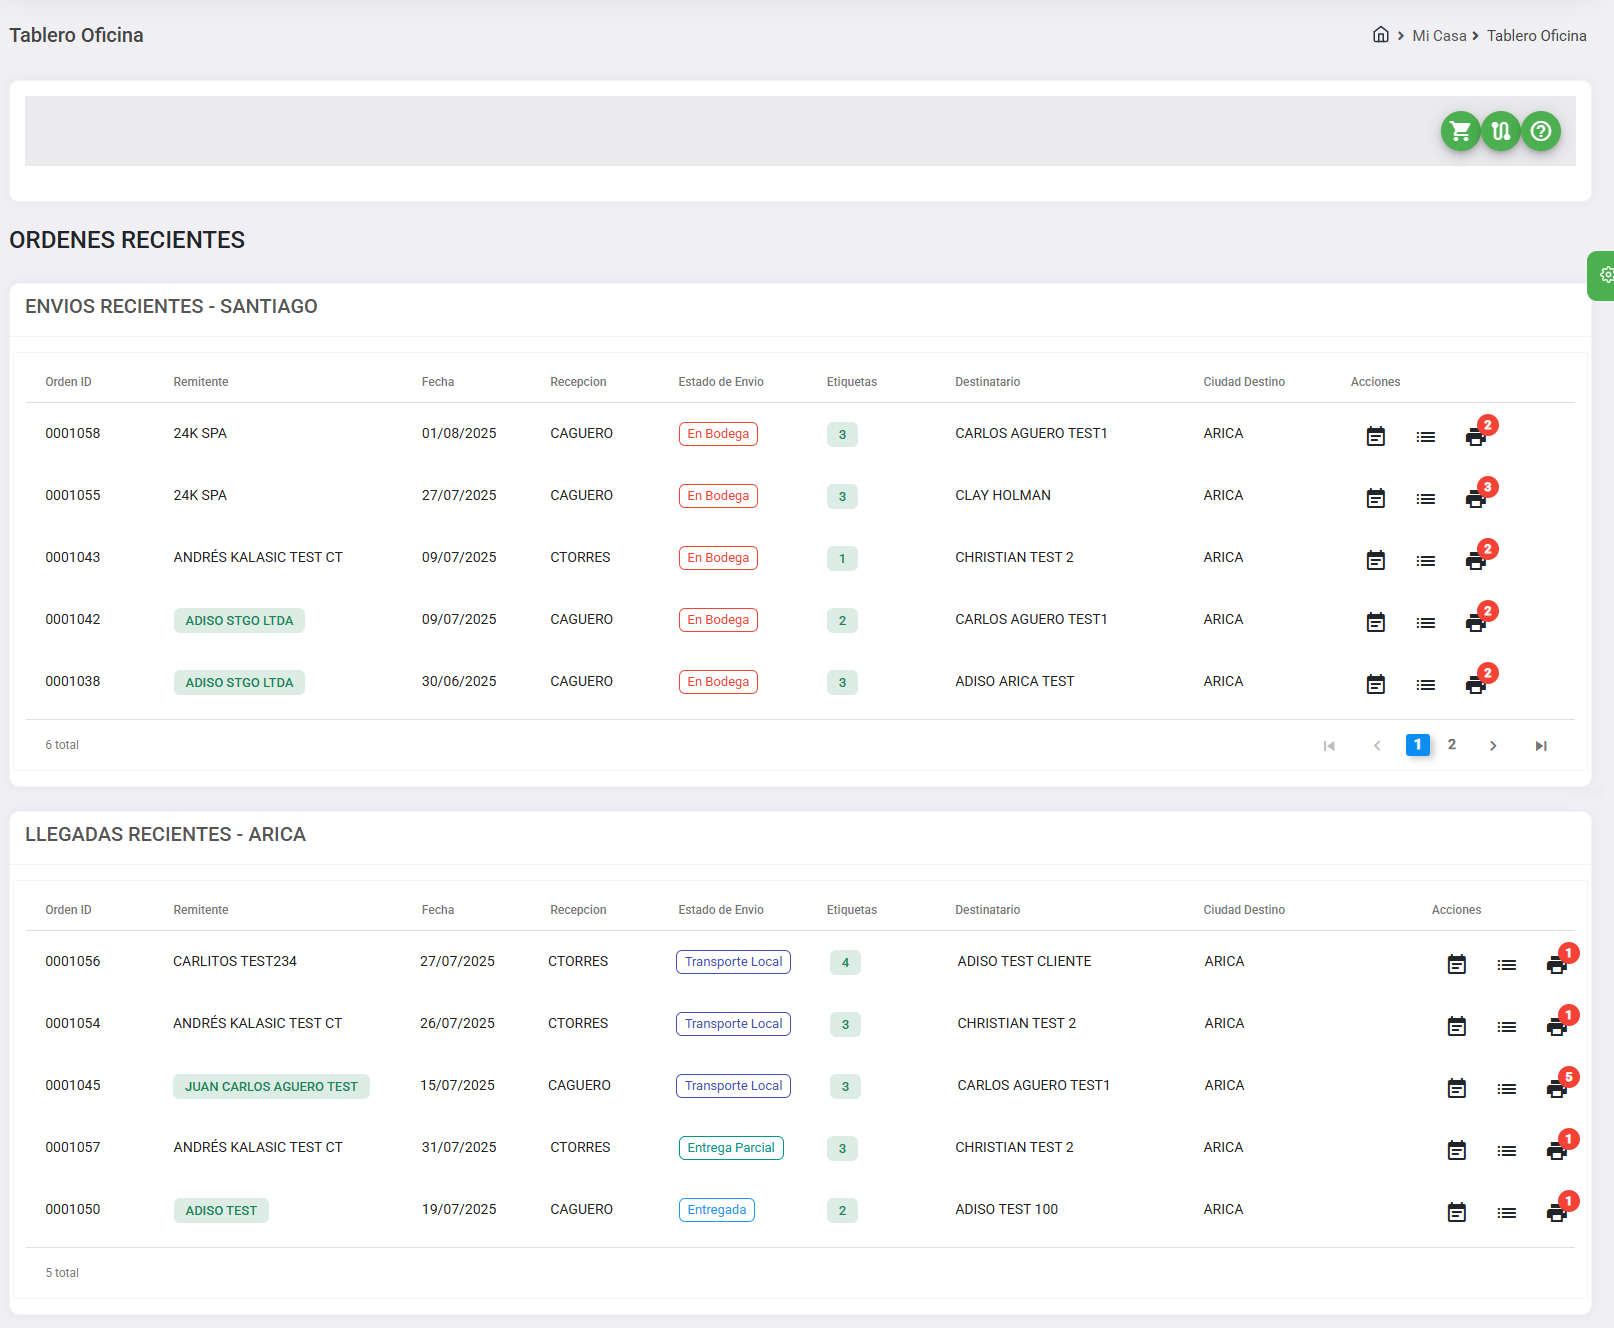Open calendar icon for order 0001056
1614x1328 pixels.
[1457, 964]
